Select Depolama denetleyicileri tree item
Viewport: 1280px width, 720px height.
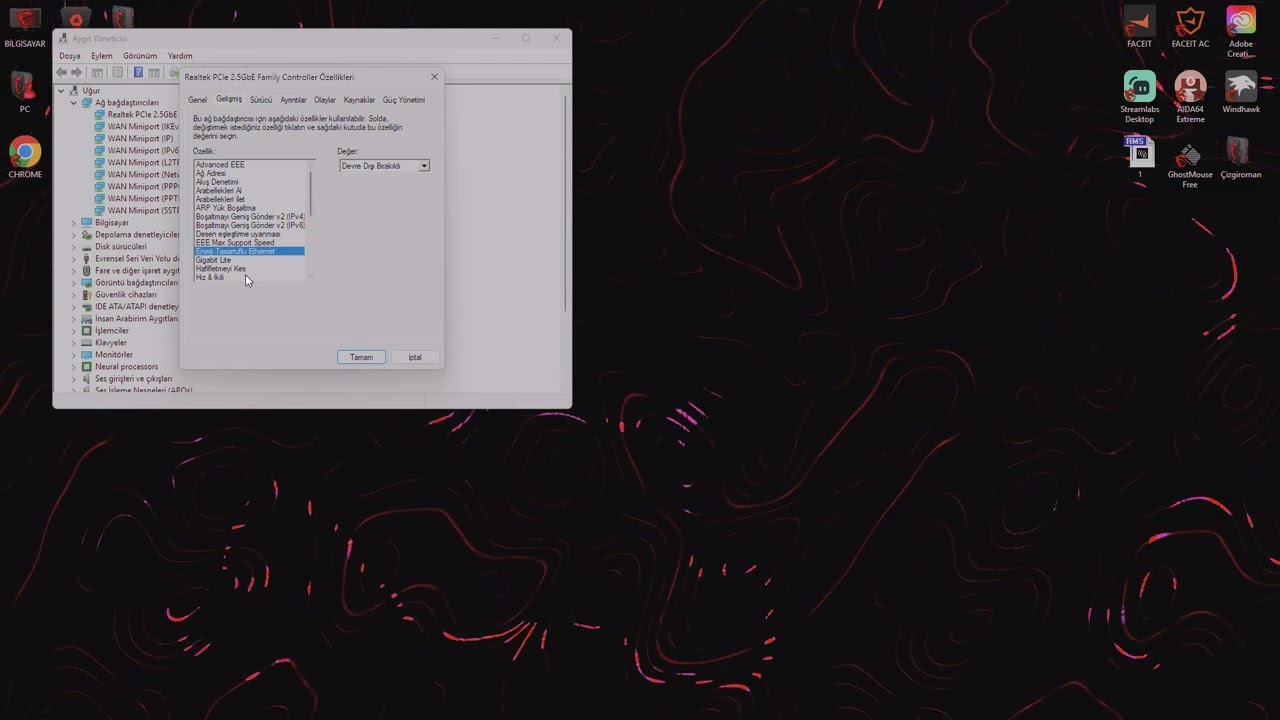tap(137, 235)
